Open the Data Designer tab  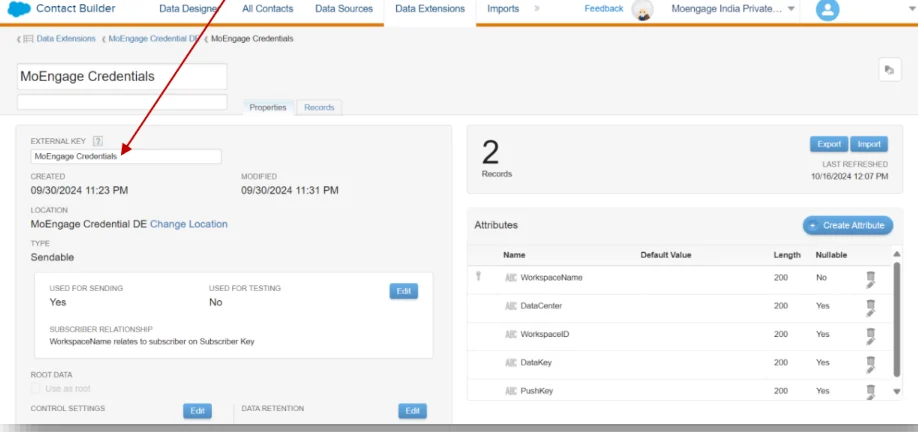[x=189, y=9]
